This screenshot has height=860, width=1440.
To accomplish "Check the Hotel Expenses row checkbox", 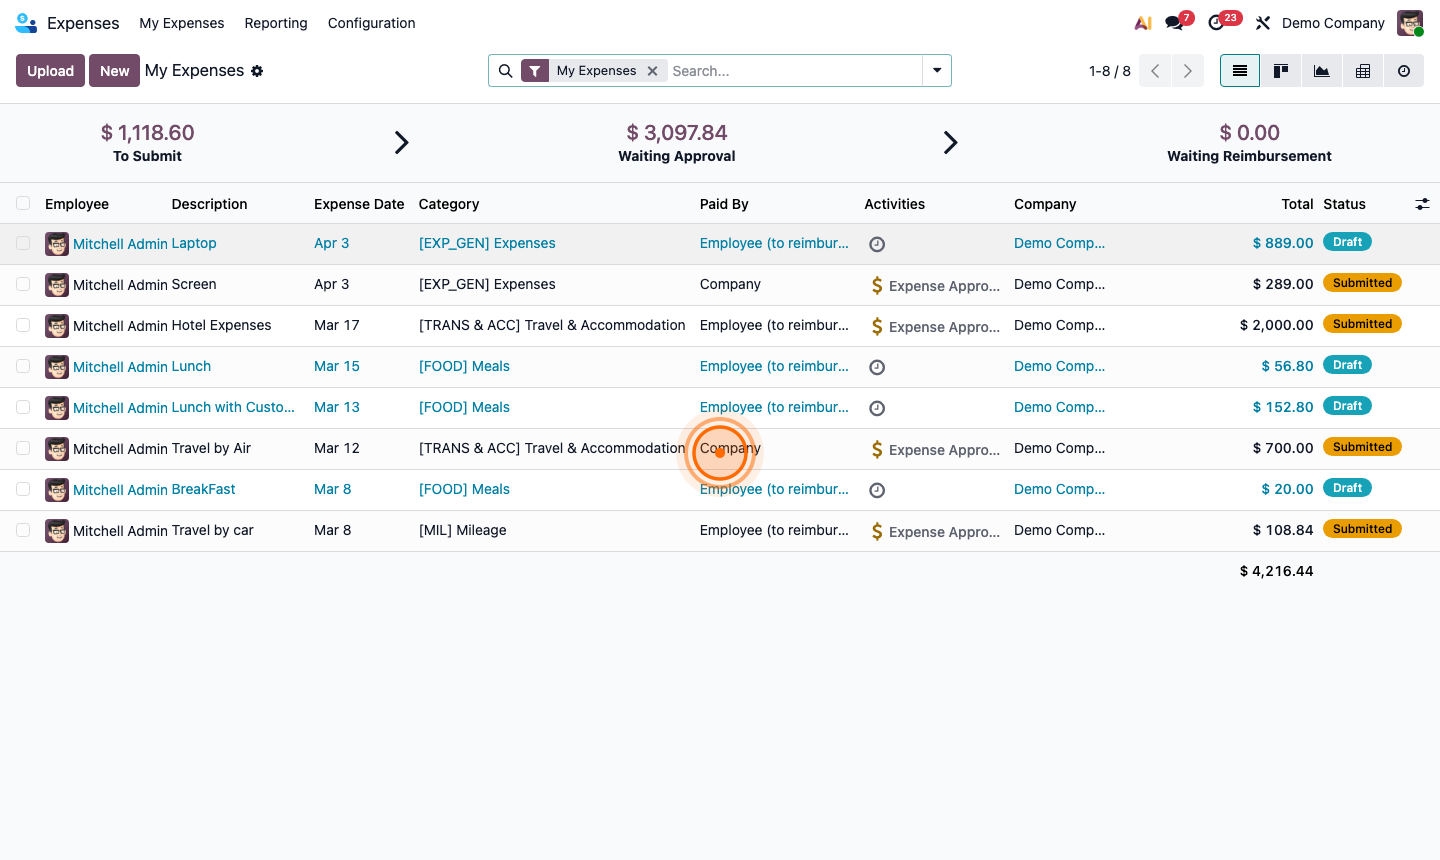I will pyautogui.click(x=23, y=325).
